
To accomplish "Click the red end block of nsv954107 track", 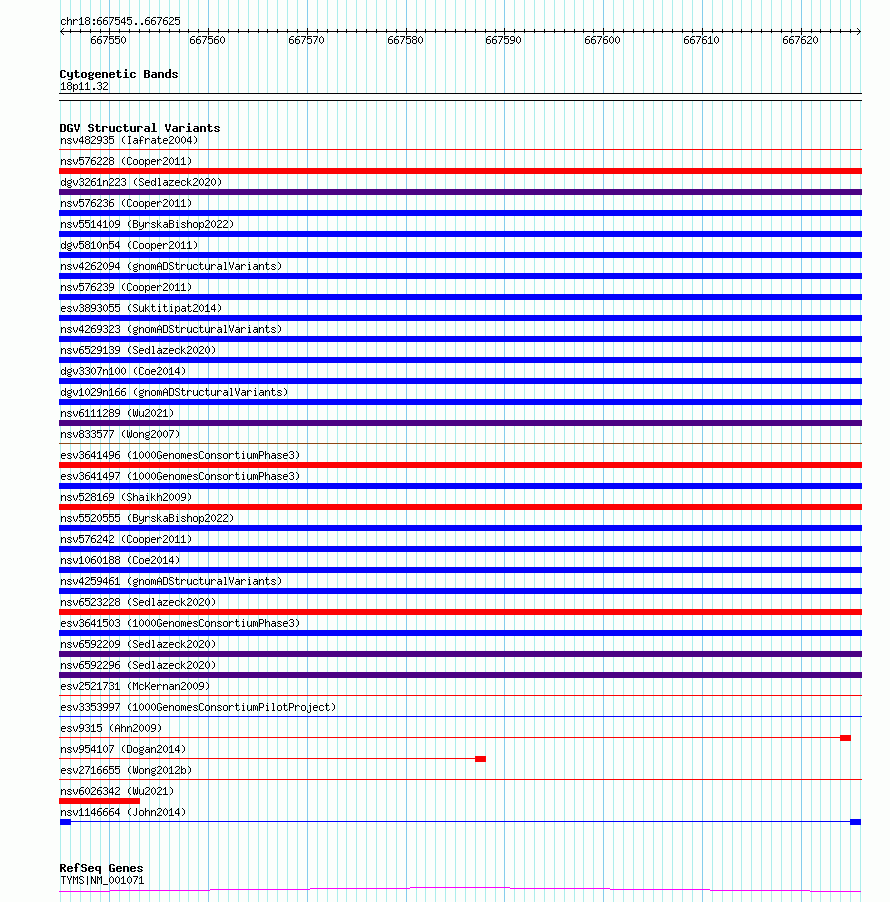I will 480,759.
